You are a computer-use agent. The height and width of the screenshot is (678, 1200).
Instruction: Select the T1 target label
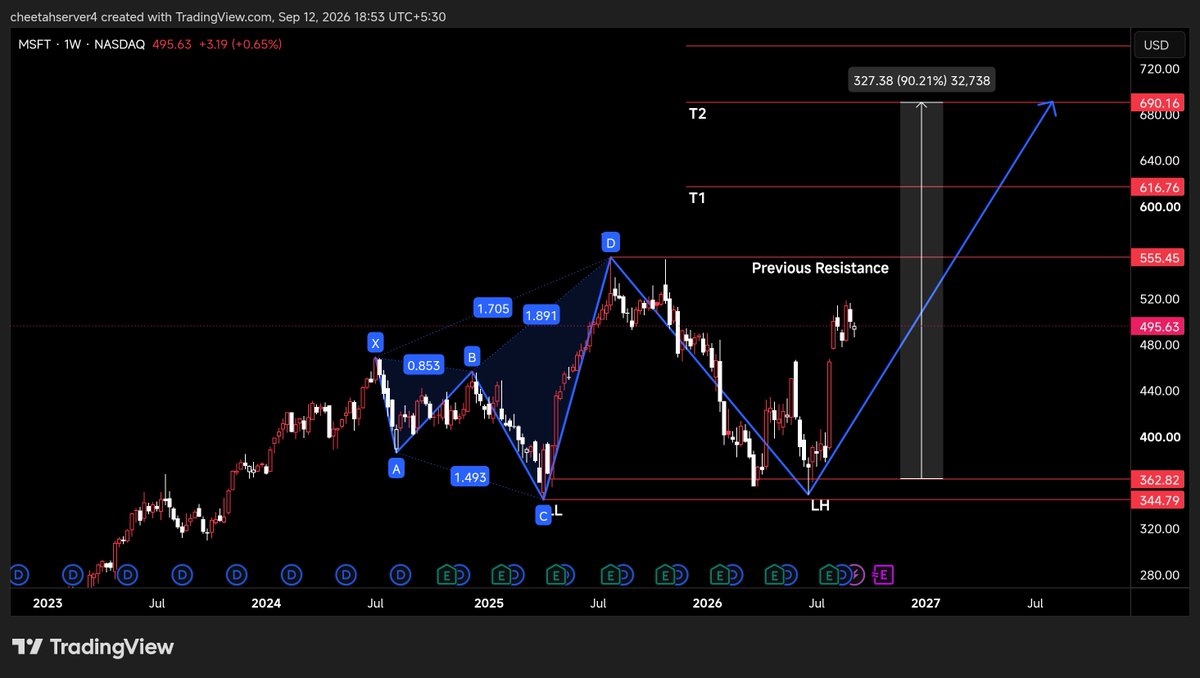pyautogui.click(x=697, y=198)
